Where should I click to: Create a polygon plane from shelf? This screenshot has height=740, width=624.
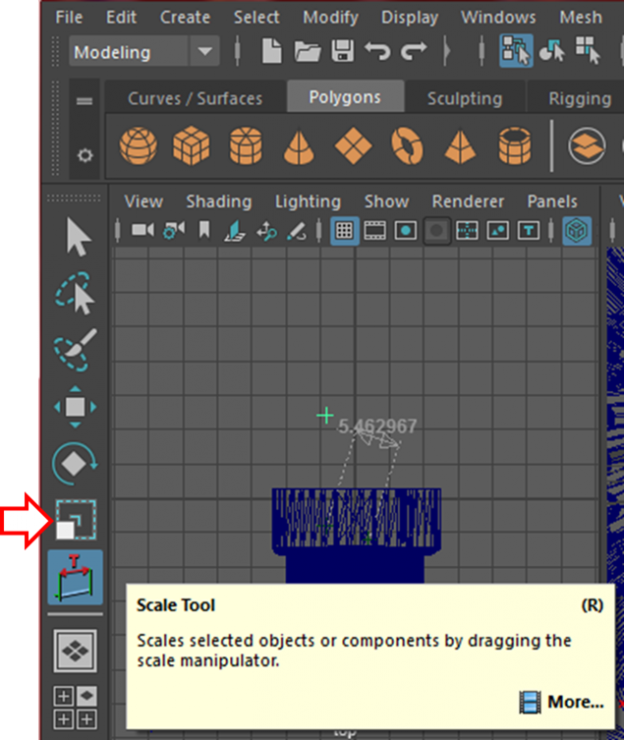(x=353, y=146)
